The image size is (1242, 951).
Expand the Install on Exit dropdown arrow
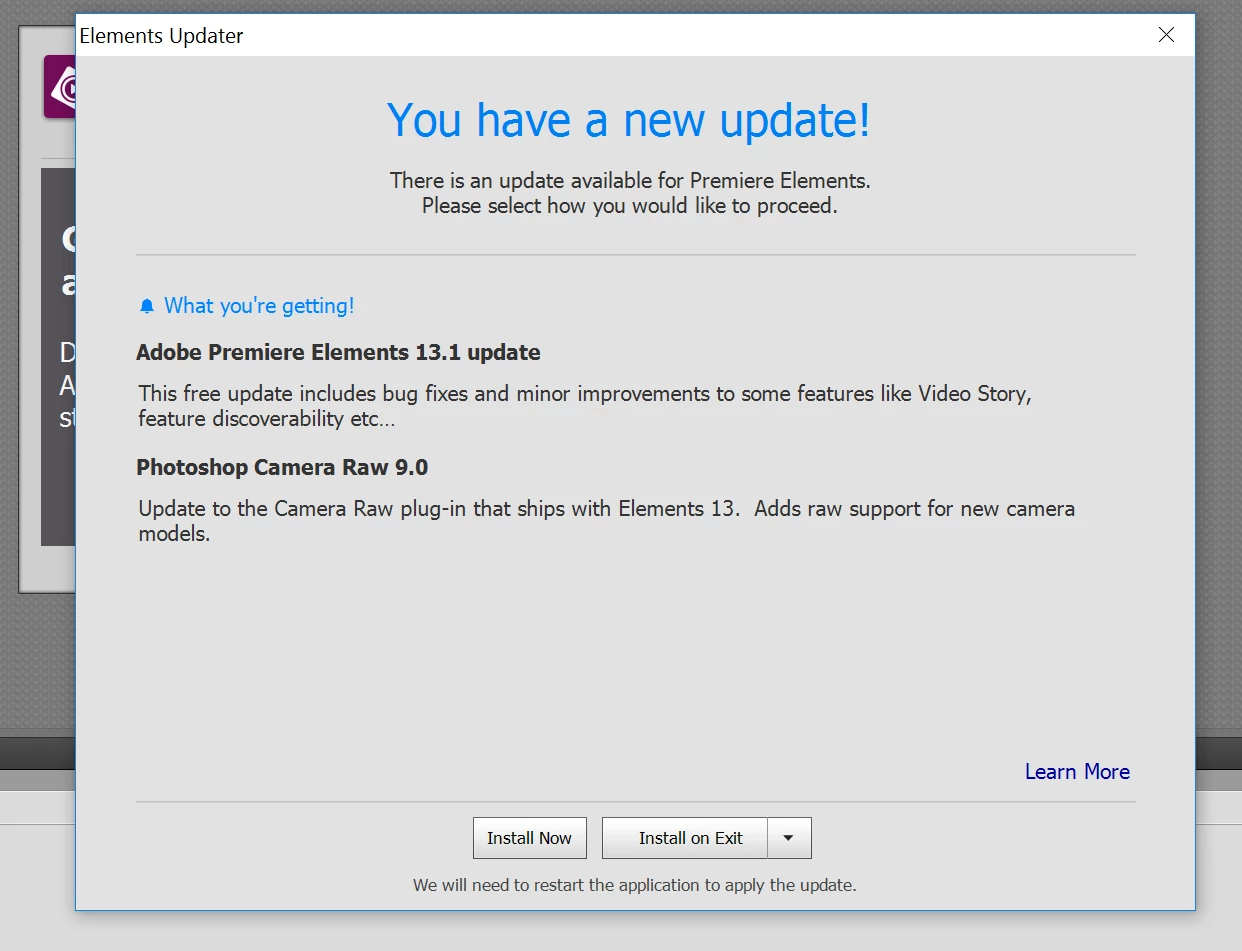pyautogui.click(x=789, y=838)
